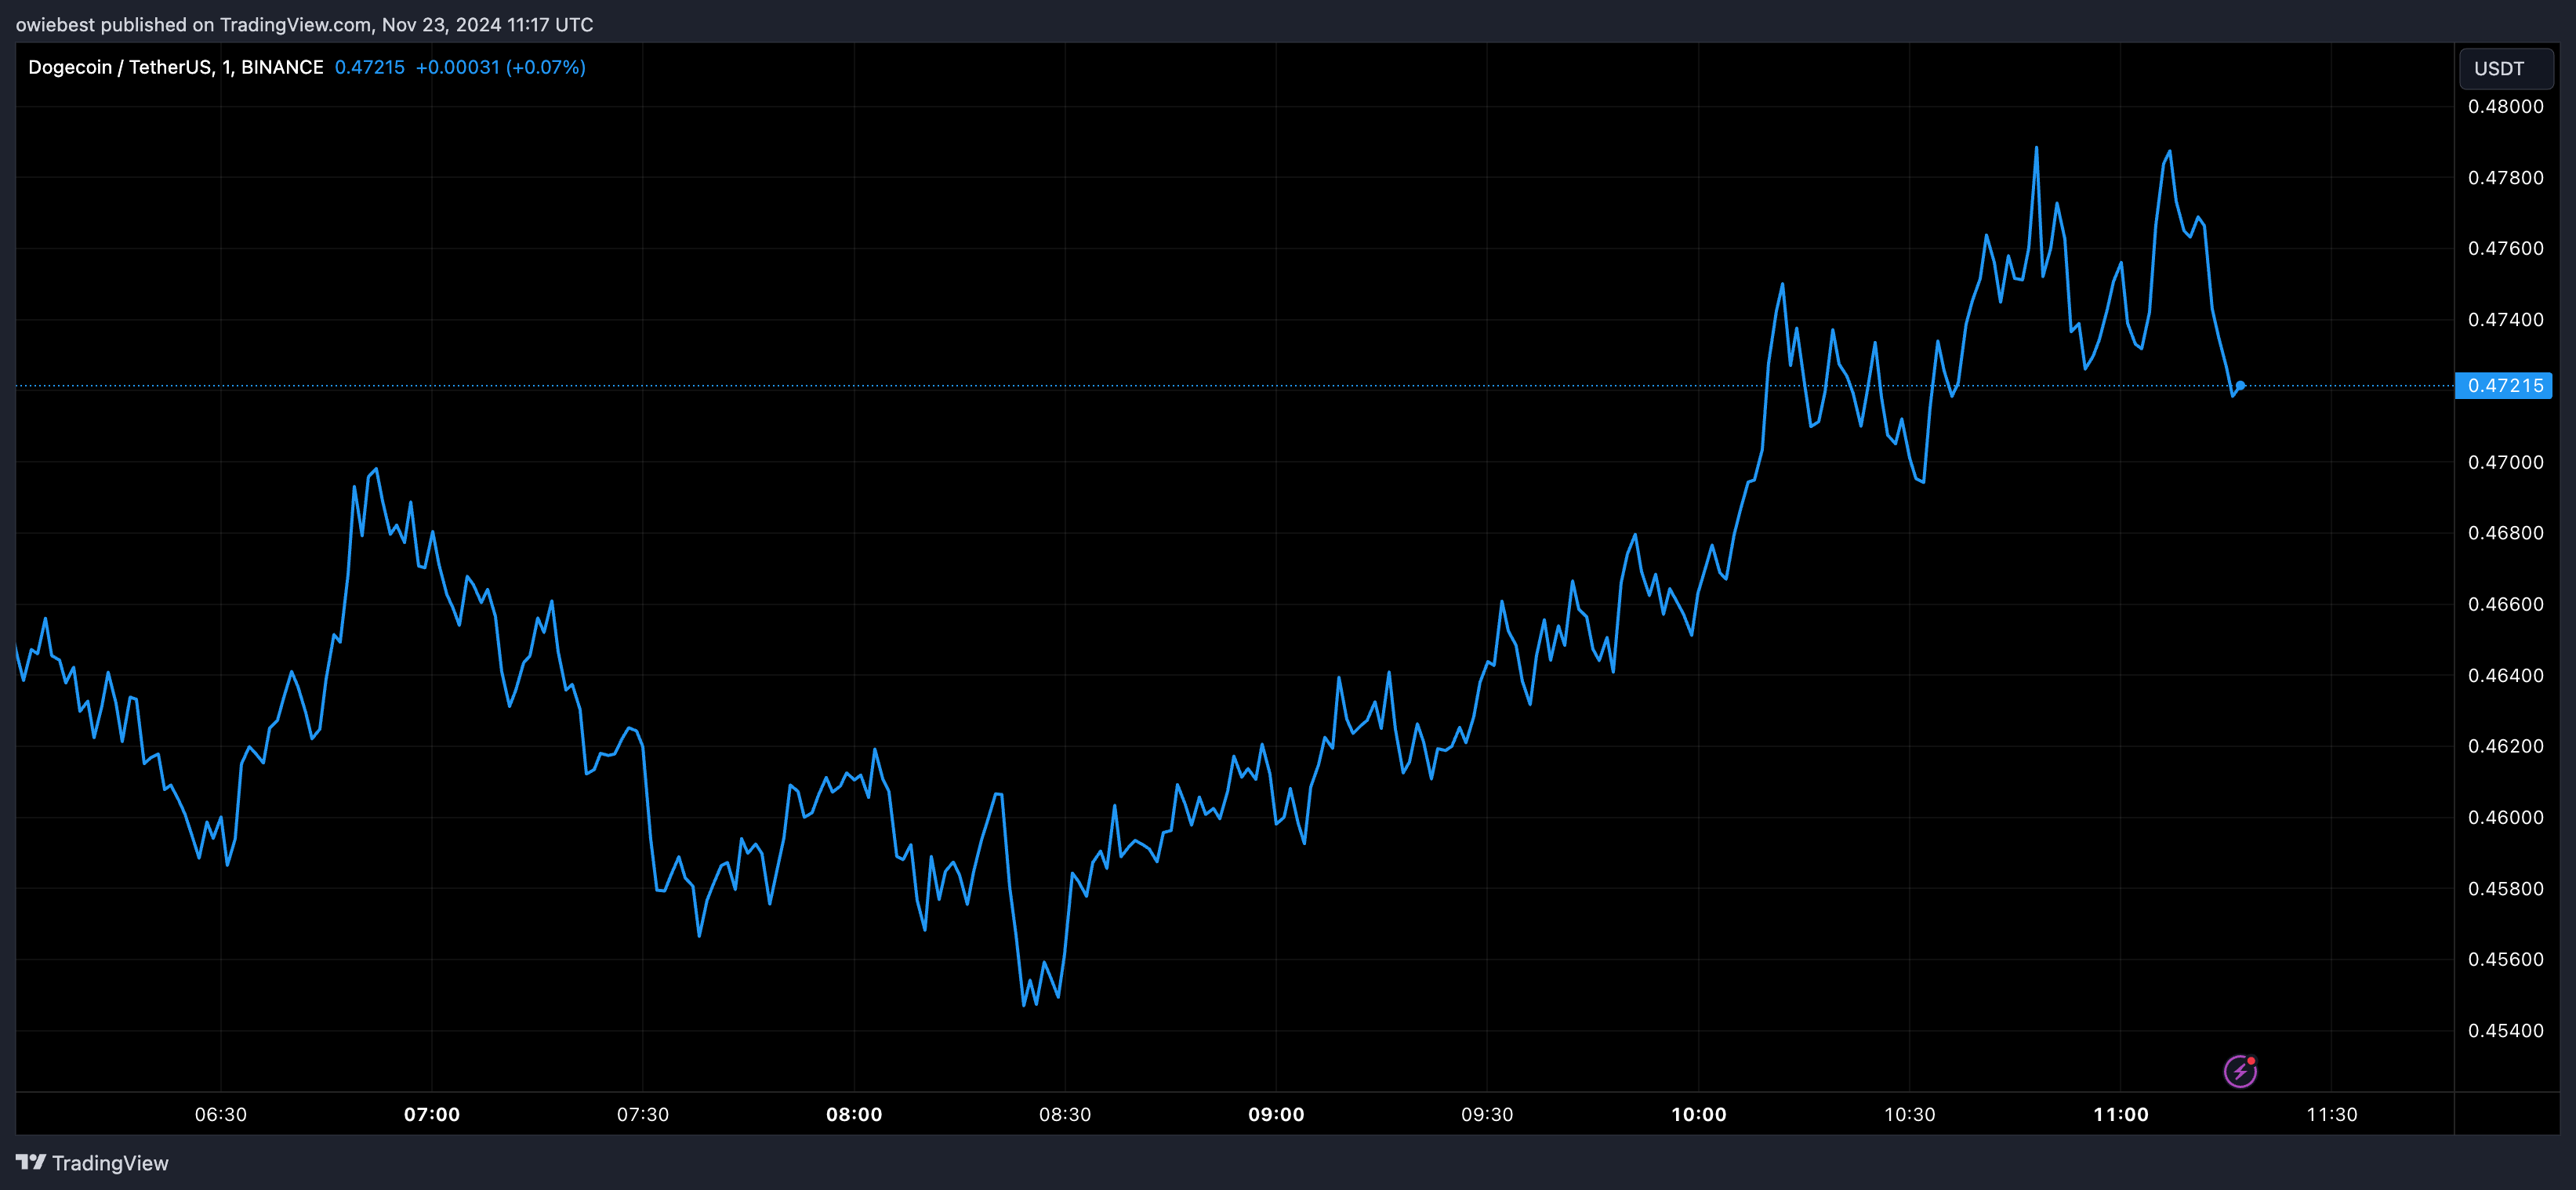
Task: Click the 11:00 time axis label
Action: coord(2121,1114)
